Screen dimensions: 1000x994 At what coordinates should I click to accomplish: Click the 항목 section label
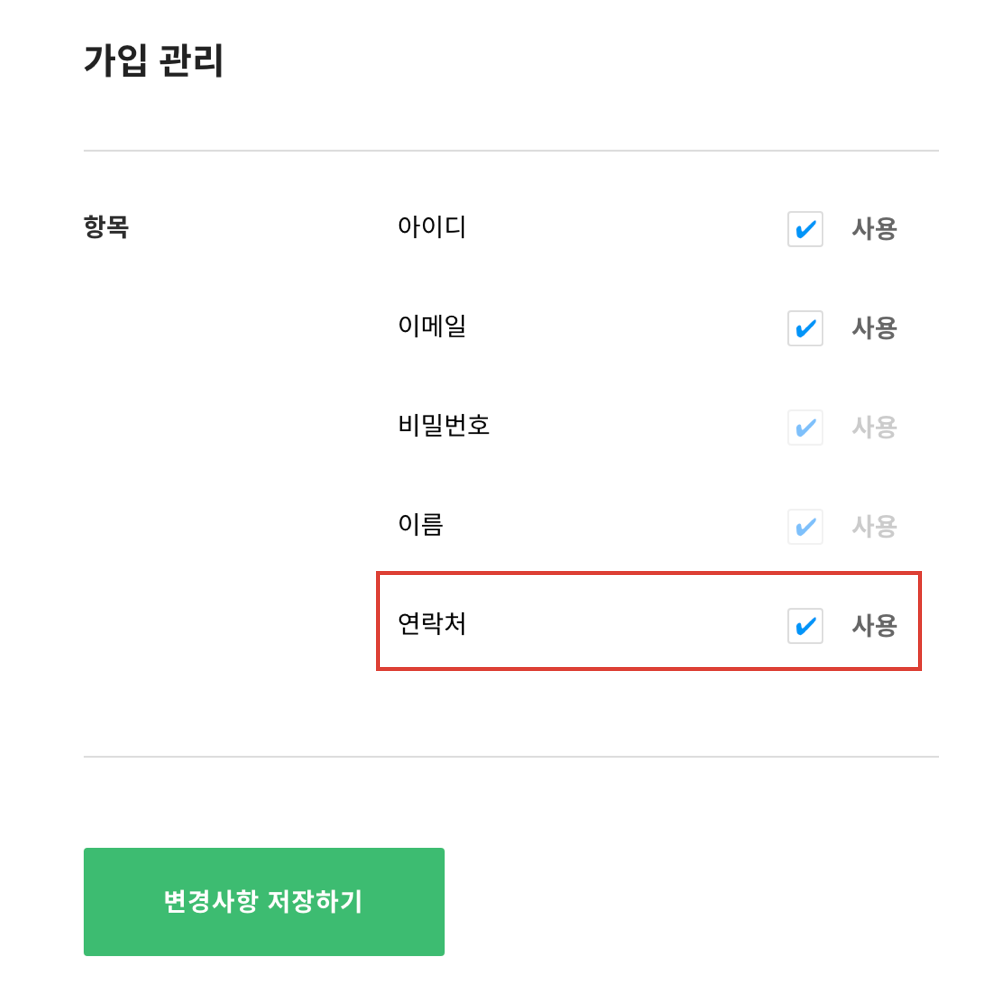(x=106, y=228)
